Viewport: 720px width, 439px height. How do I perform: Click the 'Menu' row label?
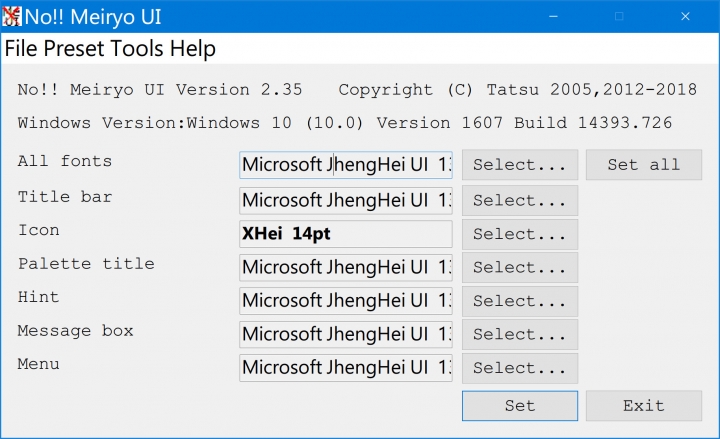[x=39, y=364]
